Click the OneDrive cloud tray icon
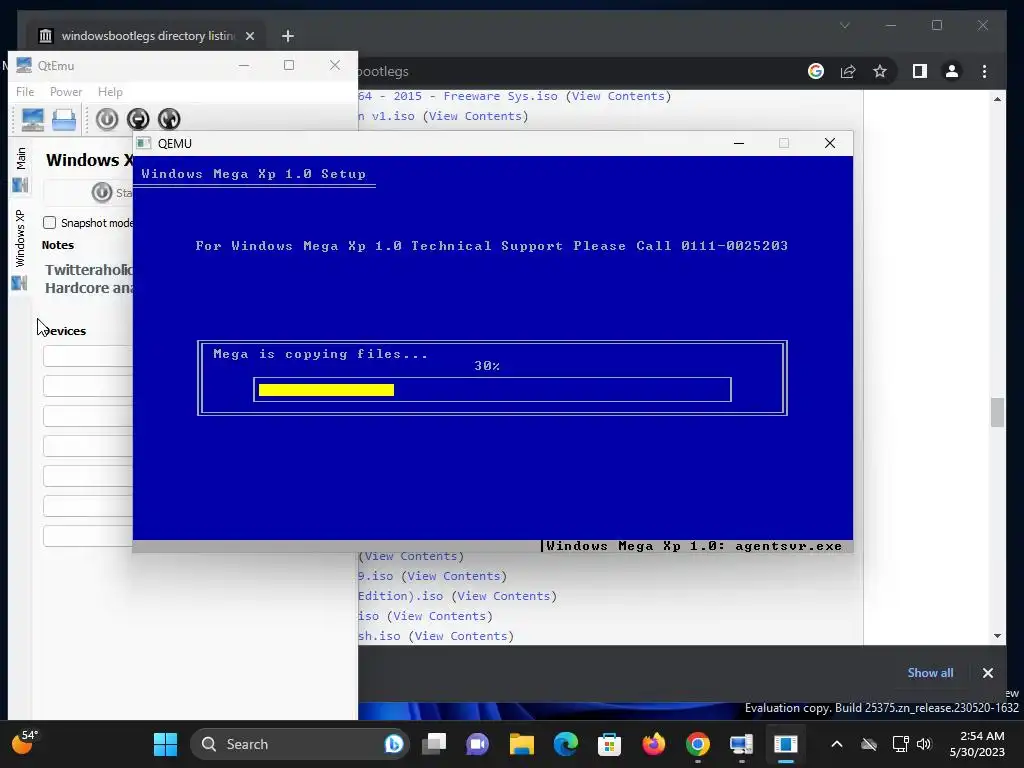The height and width of the screenshot is (768, 1024). [869, 744]
